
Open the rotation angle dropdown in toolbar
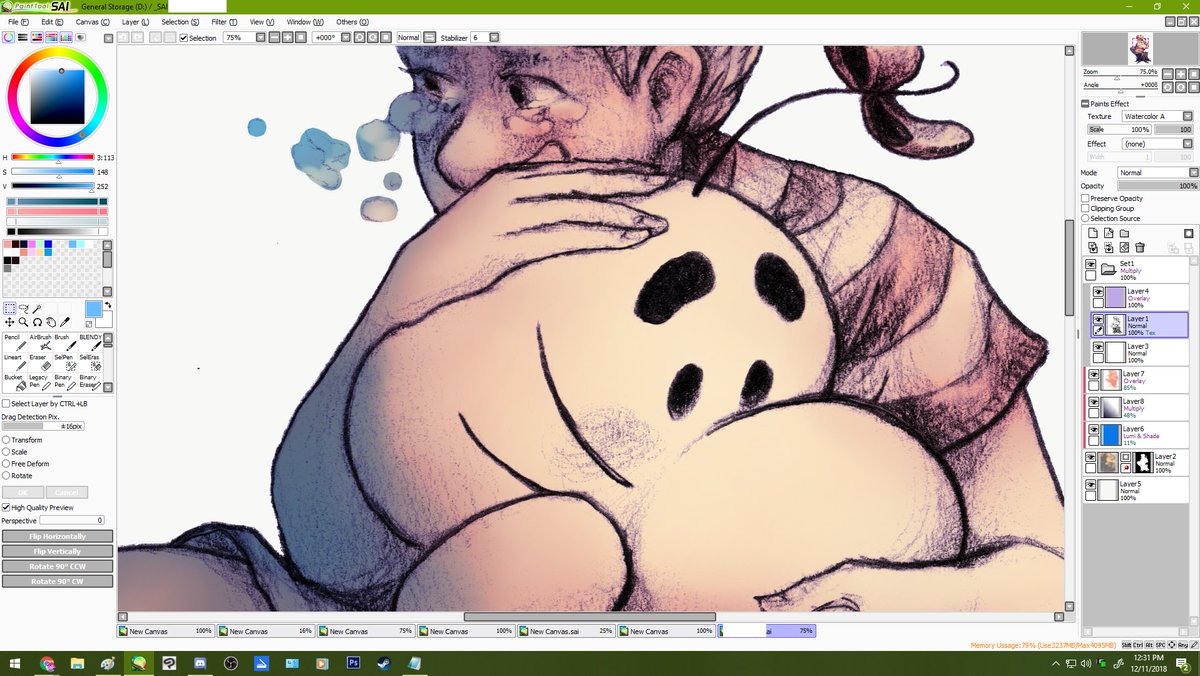(x=345, y=38)
